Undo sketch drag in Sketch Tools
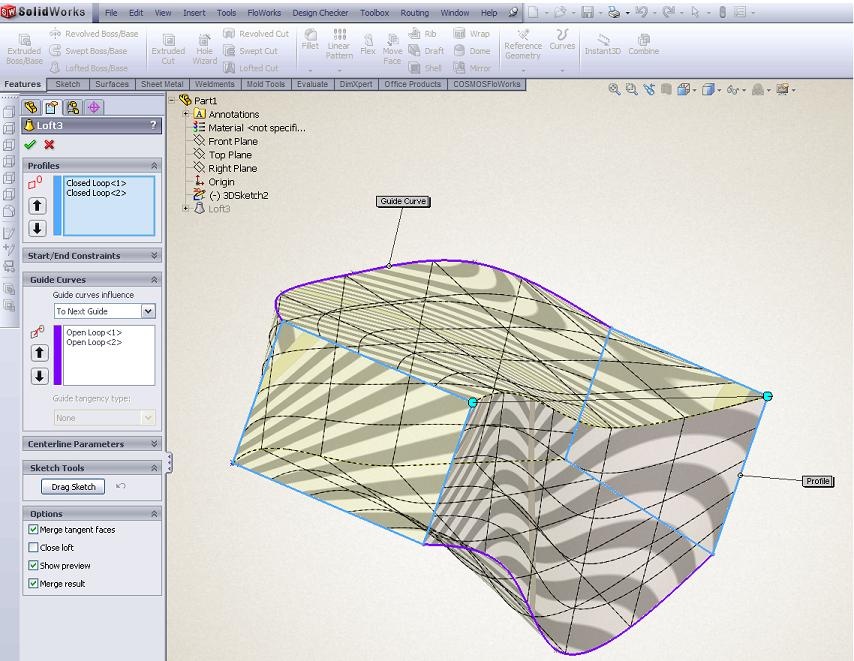 (x=121, y=487)
